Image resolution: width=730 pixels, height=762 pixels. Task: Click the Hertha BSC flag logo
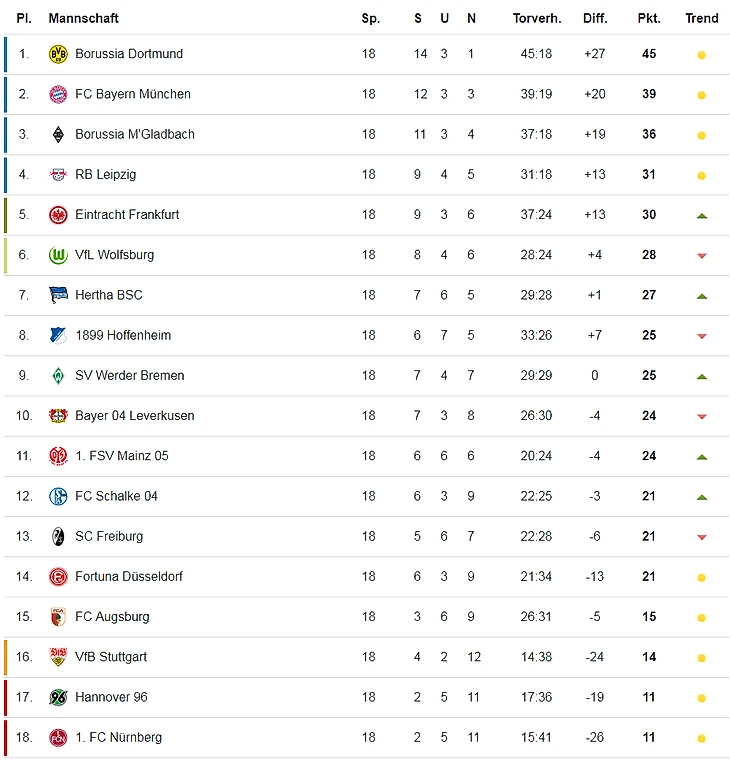58,295
